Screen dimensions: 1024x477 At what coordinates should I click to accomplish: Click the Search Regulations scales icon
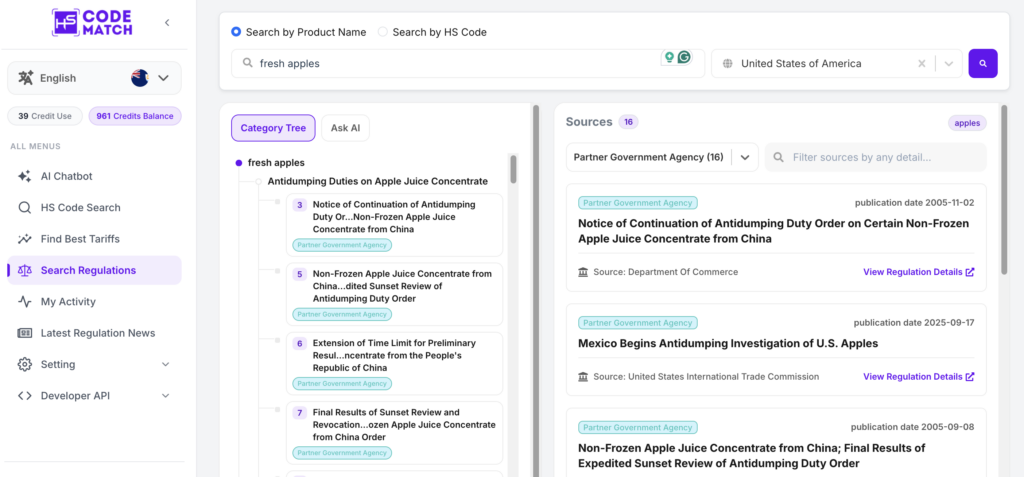tap(24, 271)
